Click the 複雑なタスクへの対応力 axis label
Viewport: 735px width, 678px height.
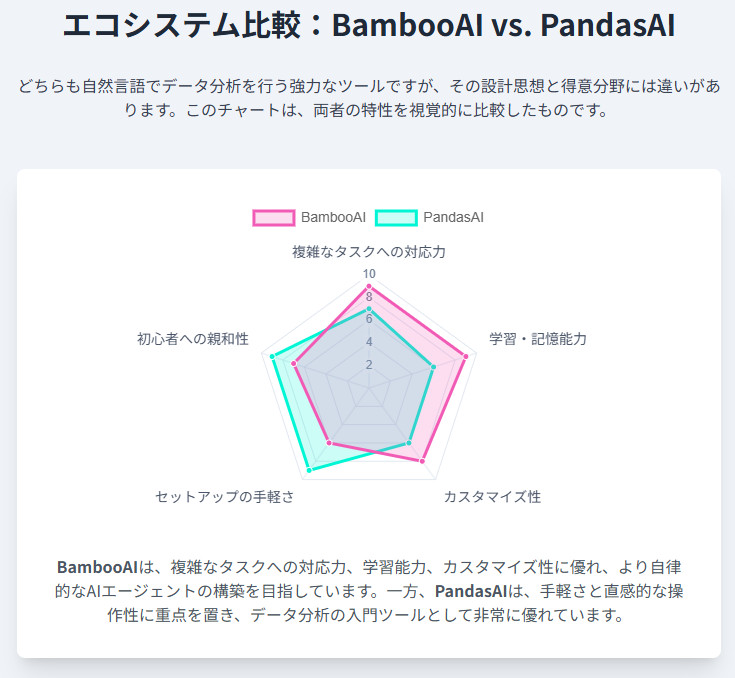click(369, 251)
